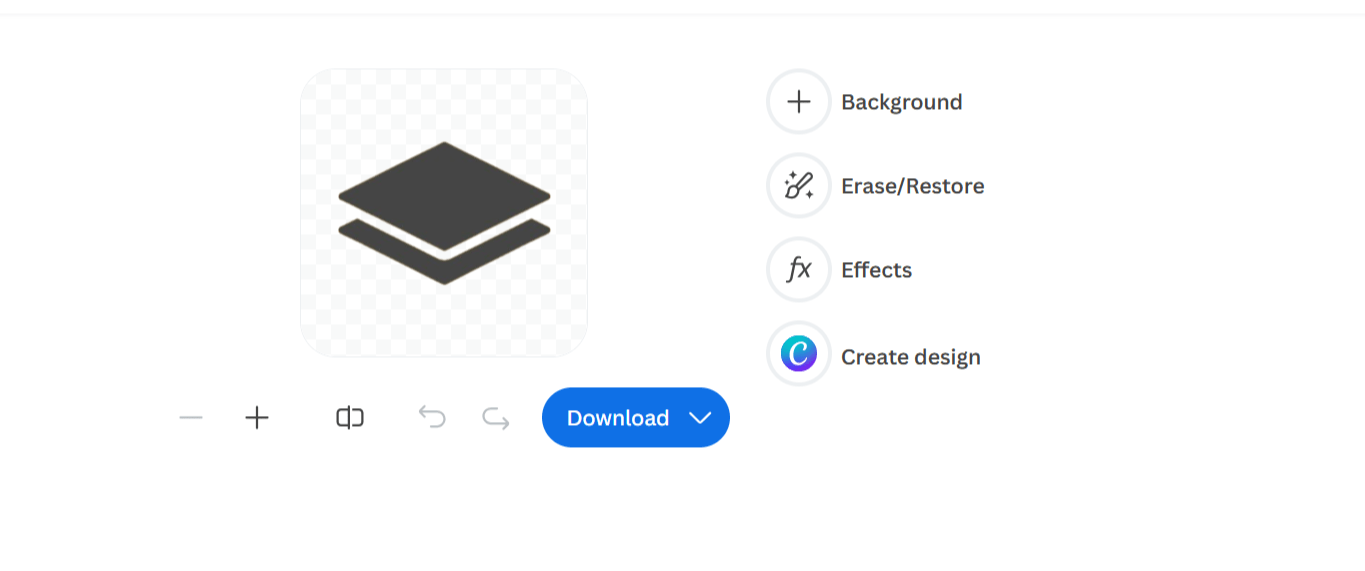Select the Effects text label
This screenshot has width=1365, height=571.
pos(876,270)
